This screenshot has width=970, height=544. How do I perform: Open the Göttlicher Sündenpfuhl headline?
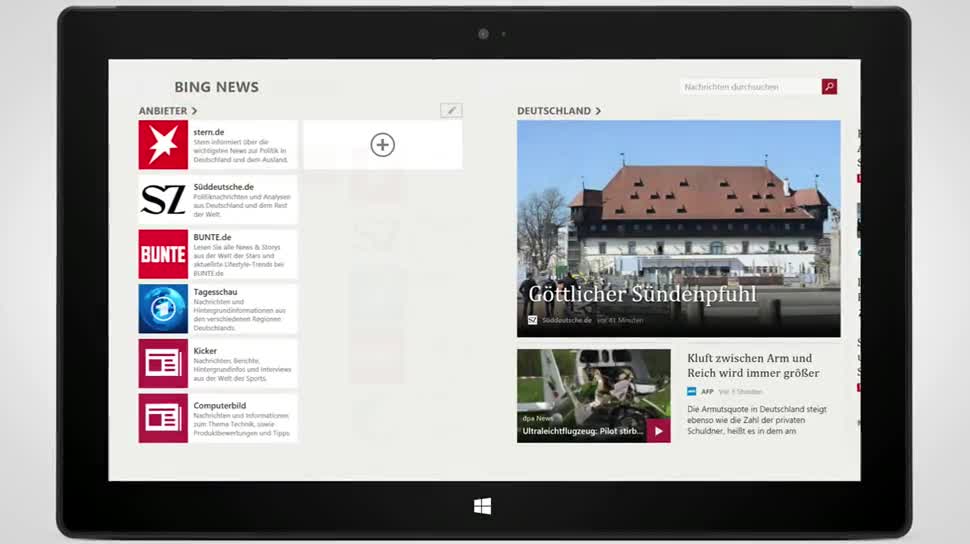tap(642, 294)
